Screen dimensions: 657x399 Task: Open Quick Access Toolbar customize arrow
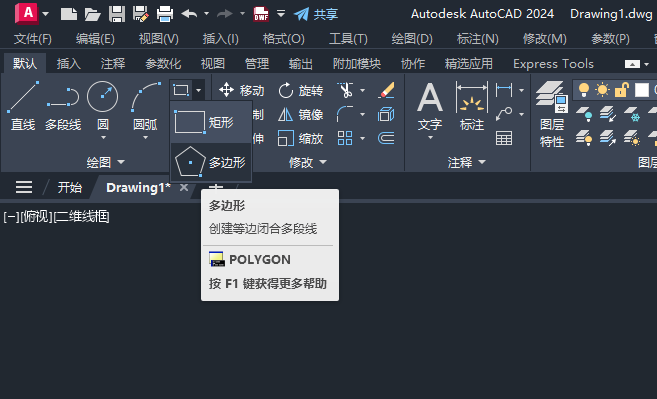[281, 14]
